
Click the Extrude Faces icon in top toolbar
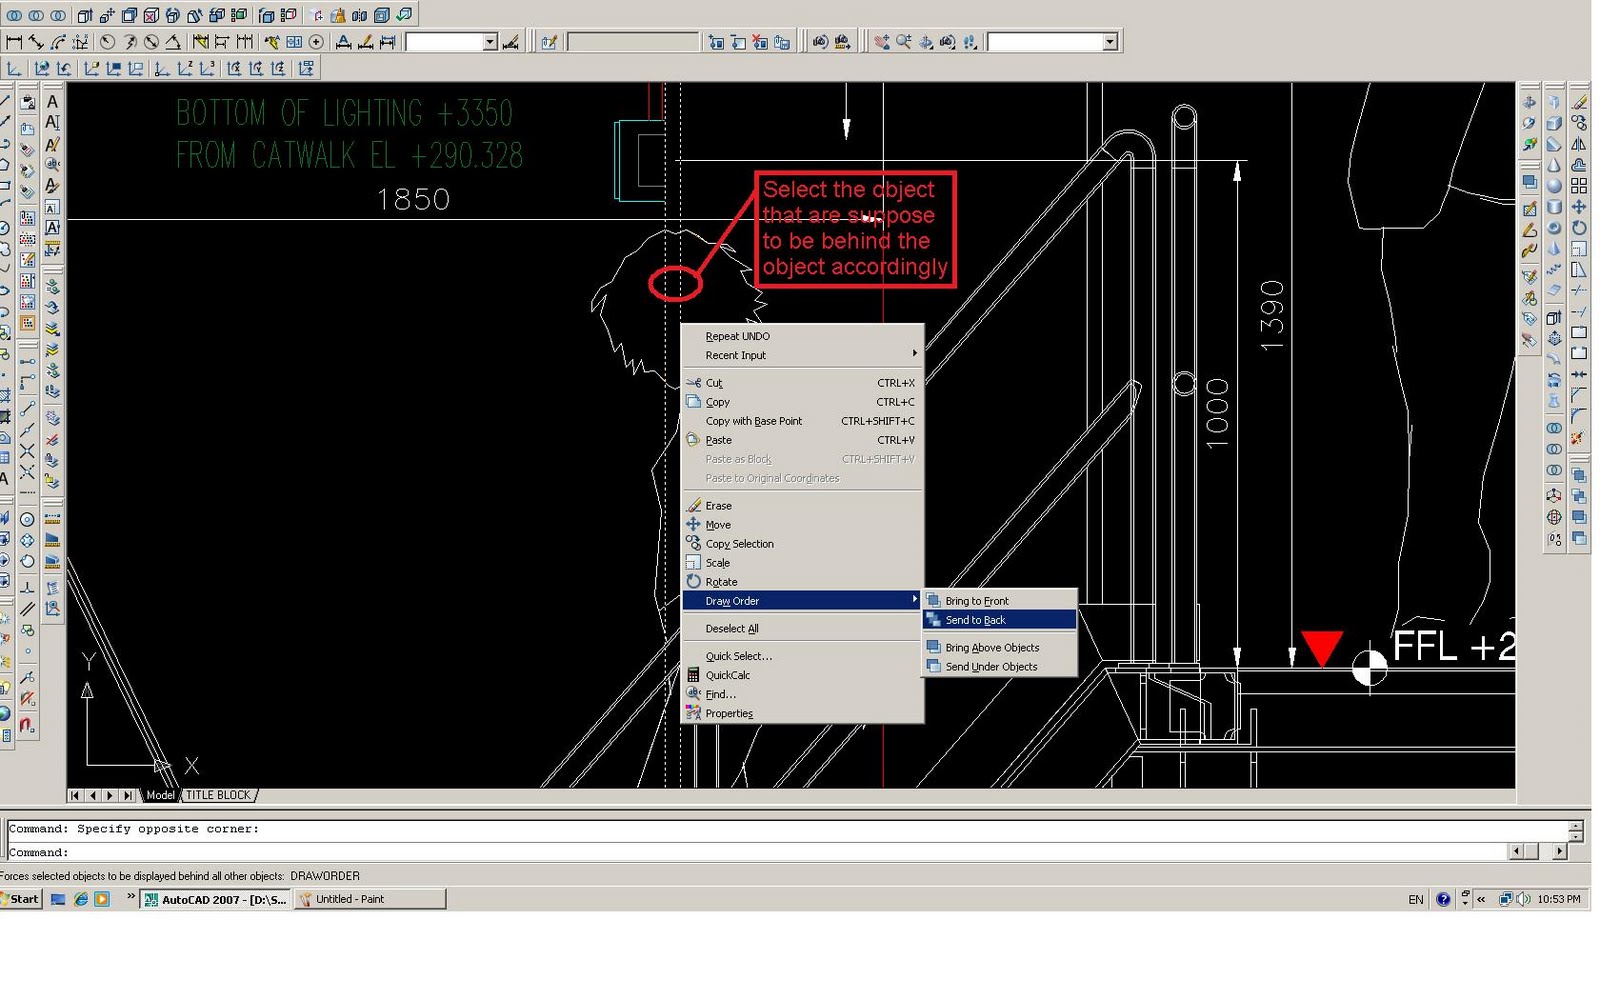pyautogui.click(x=85, y=15)
